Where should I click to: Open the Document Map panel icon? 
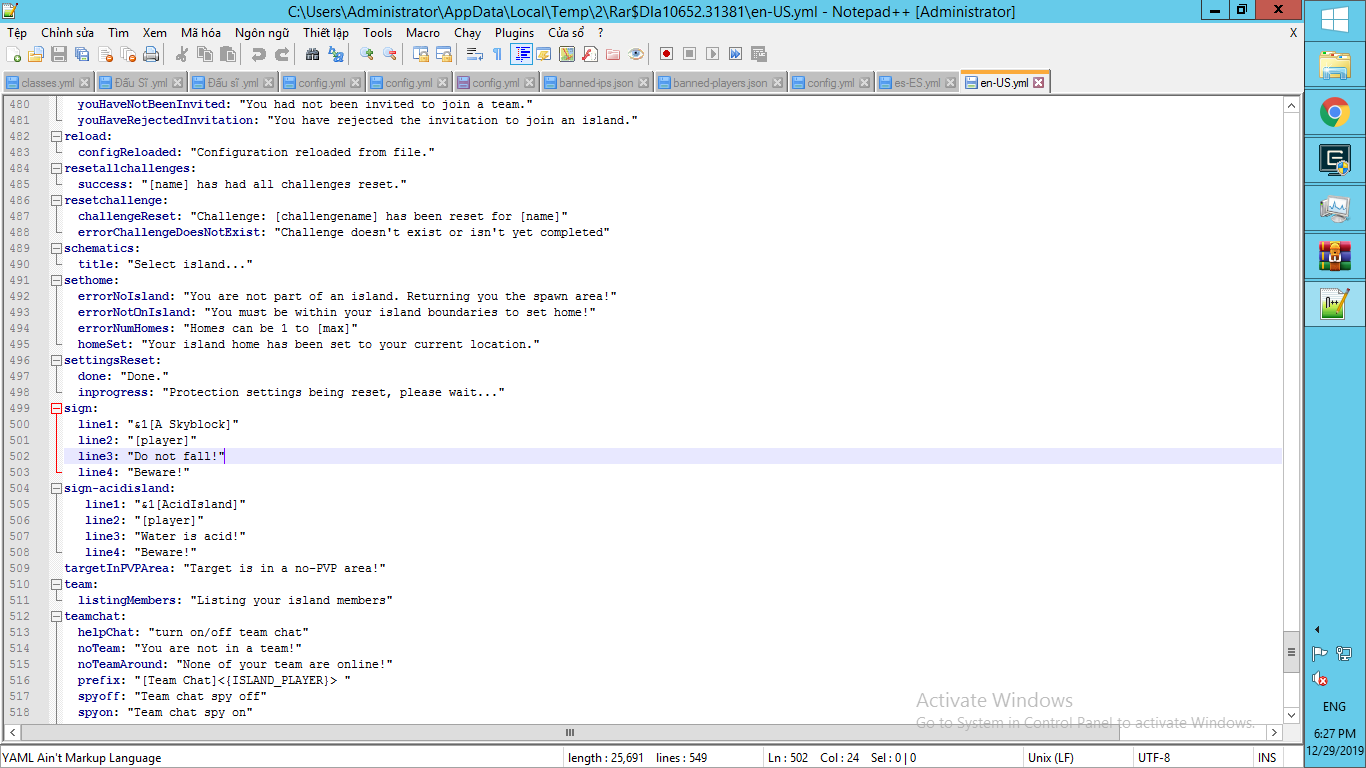coord(567,54)
